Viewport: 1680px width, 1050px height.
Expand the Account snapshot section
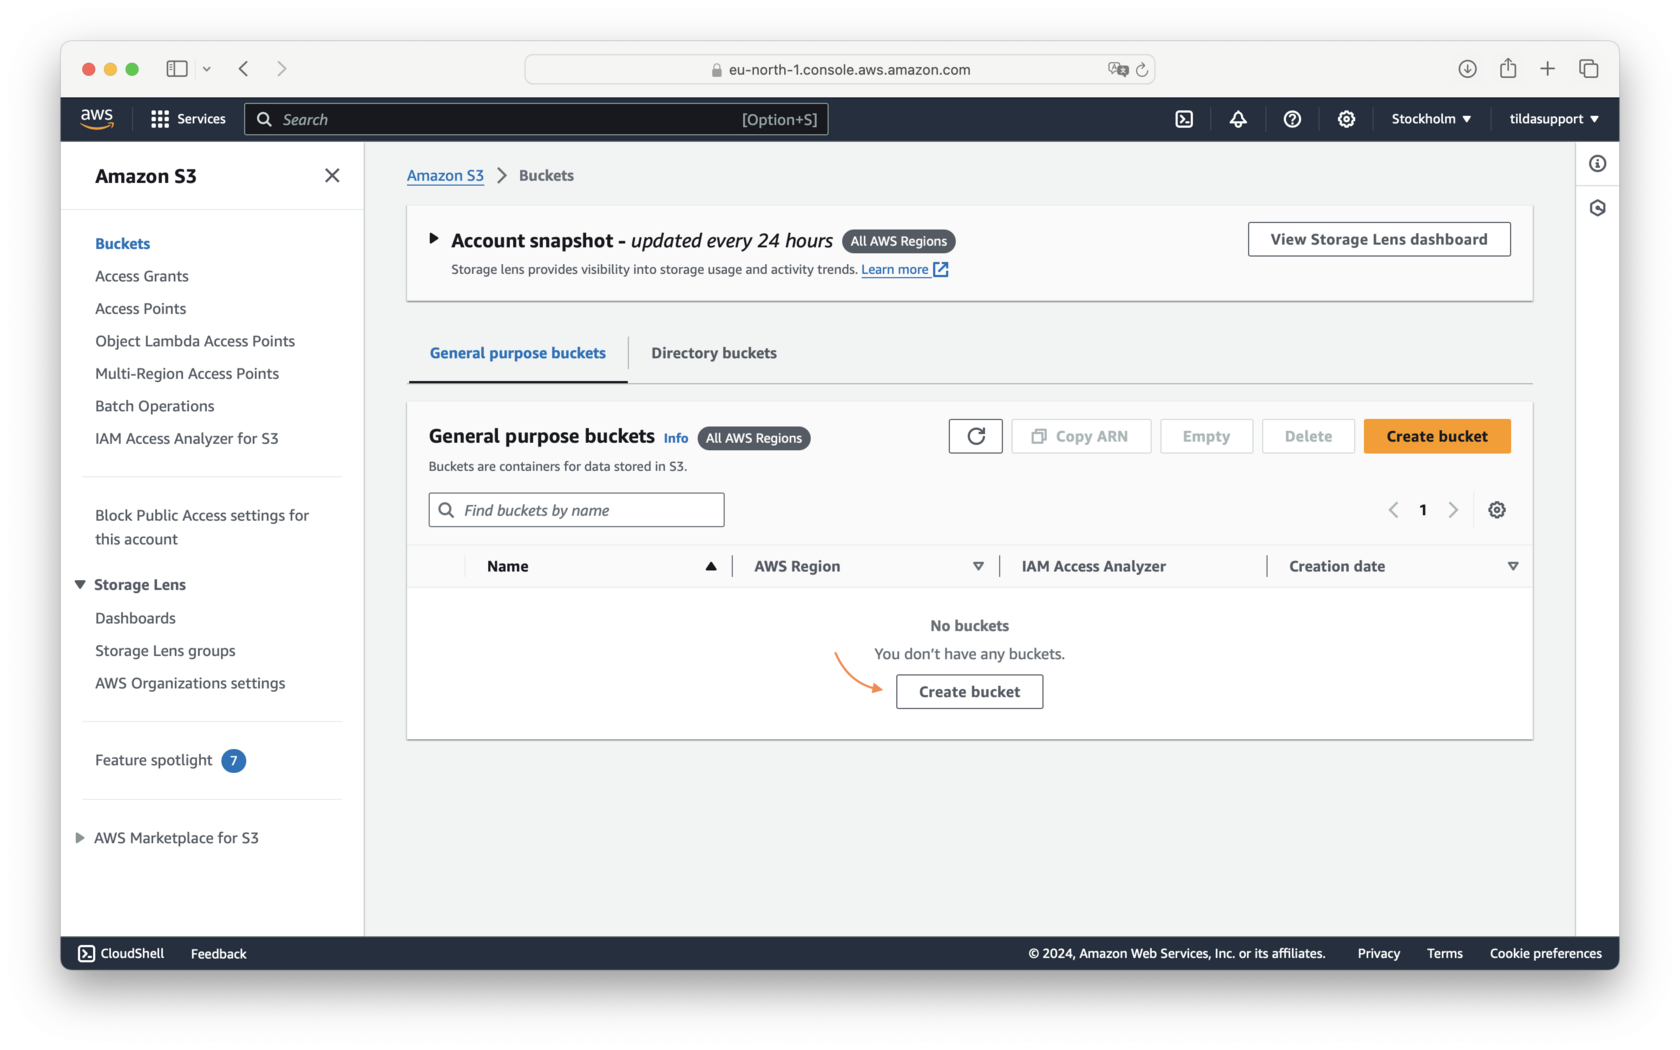click(434, 239)
